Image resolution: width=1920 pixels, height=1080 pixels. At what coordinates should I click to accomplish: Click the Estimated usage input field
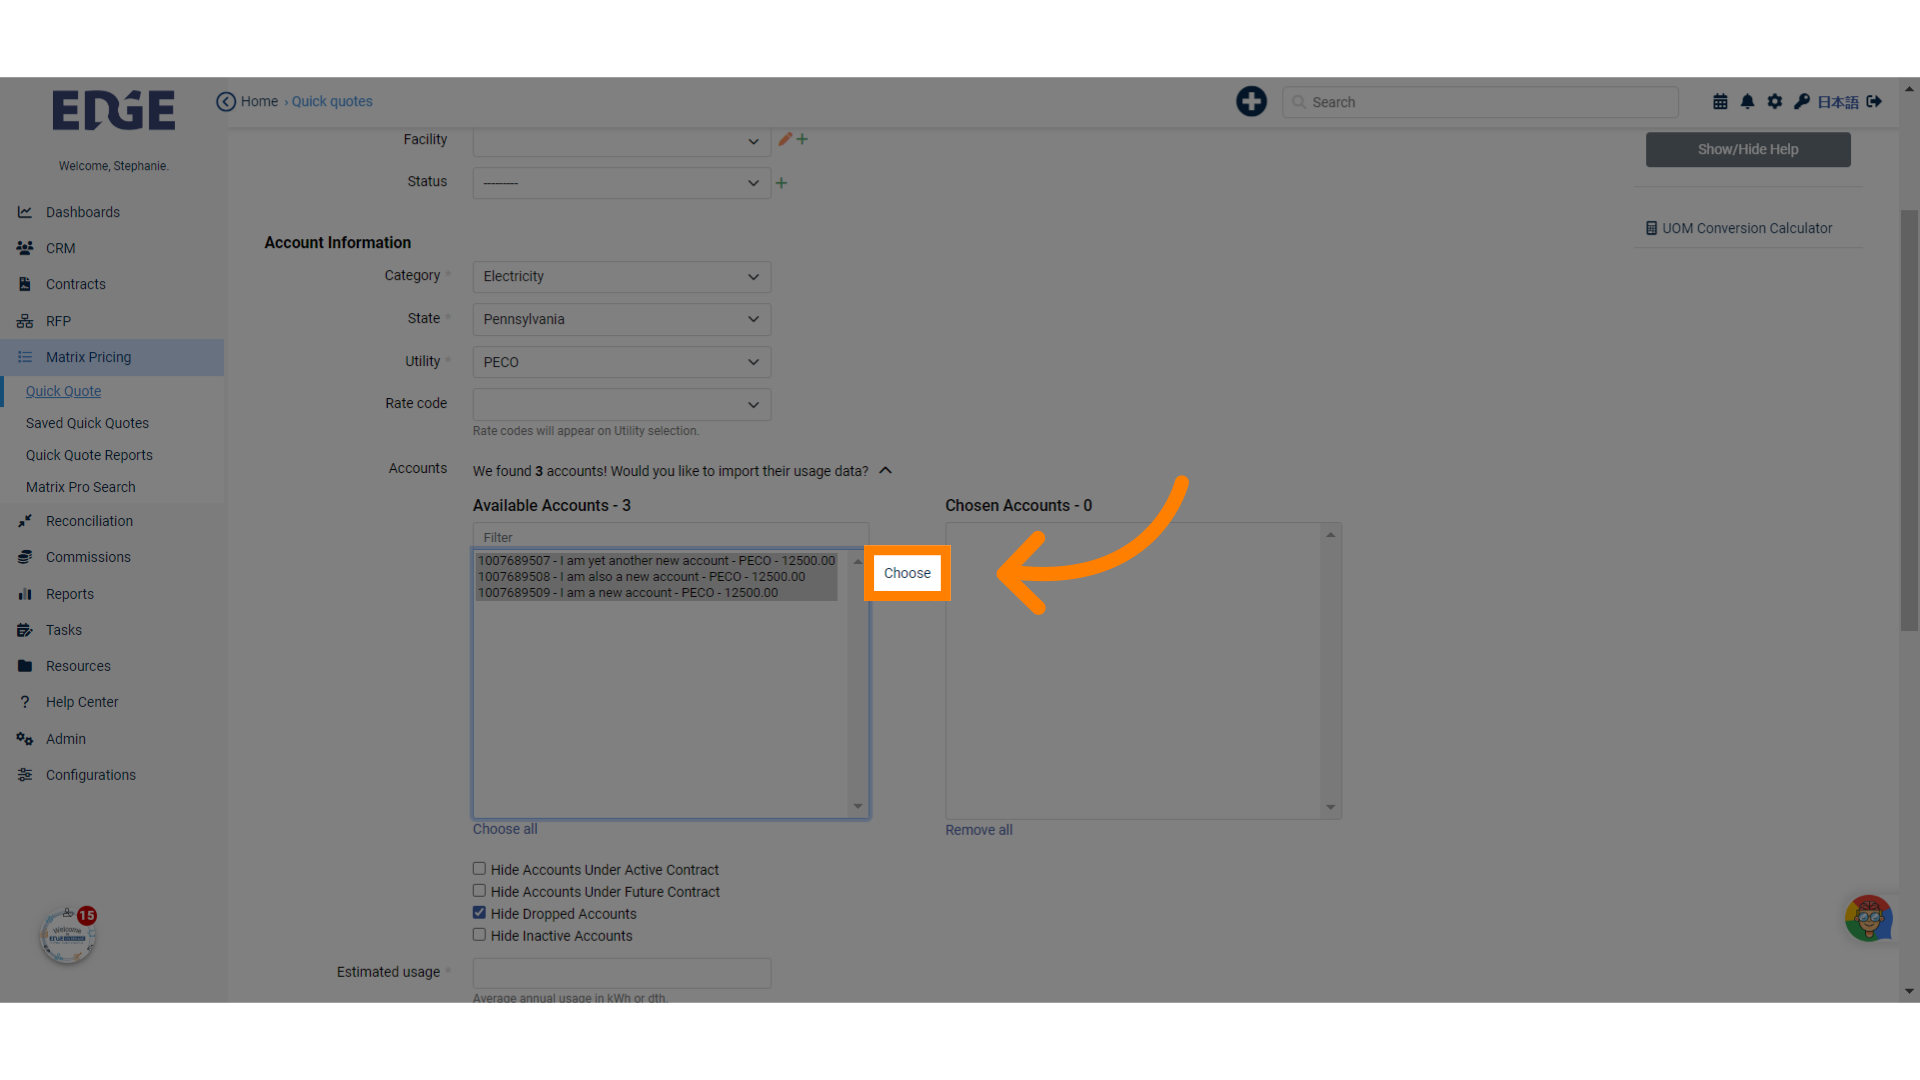[621, 973]
